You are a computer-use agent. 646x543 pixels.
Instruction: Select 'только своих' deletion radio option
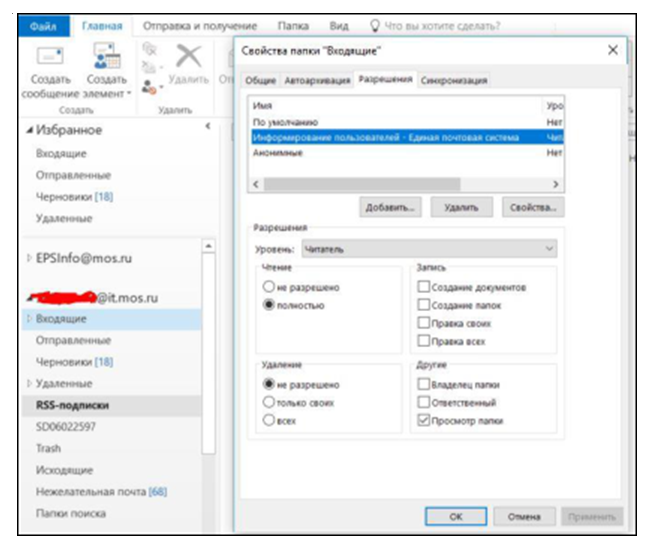pyautogui.click(x=268, y=402)
